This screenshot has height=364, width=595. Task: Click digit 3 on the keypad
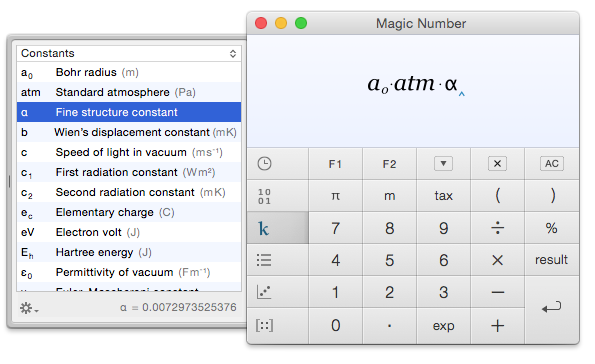pyautogui.click(x=443, y=292)
